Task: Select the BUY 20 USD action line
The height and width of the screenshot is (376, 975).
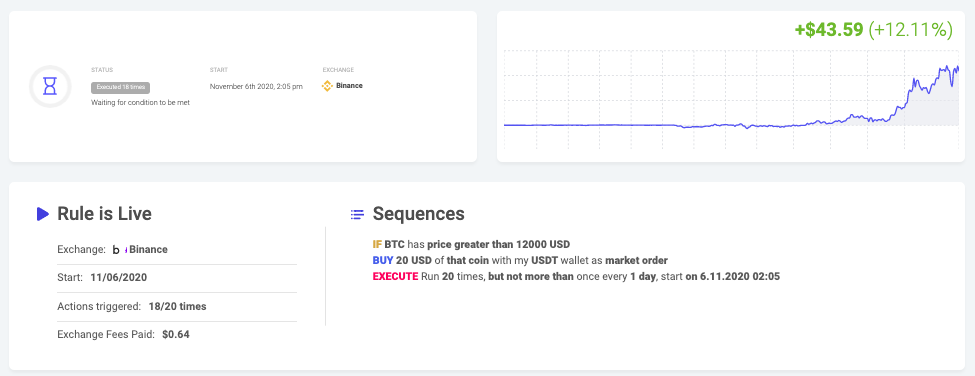Action: (520, 260)
